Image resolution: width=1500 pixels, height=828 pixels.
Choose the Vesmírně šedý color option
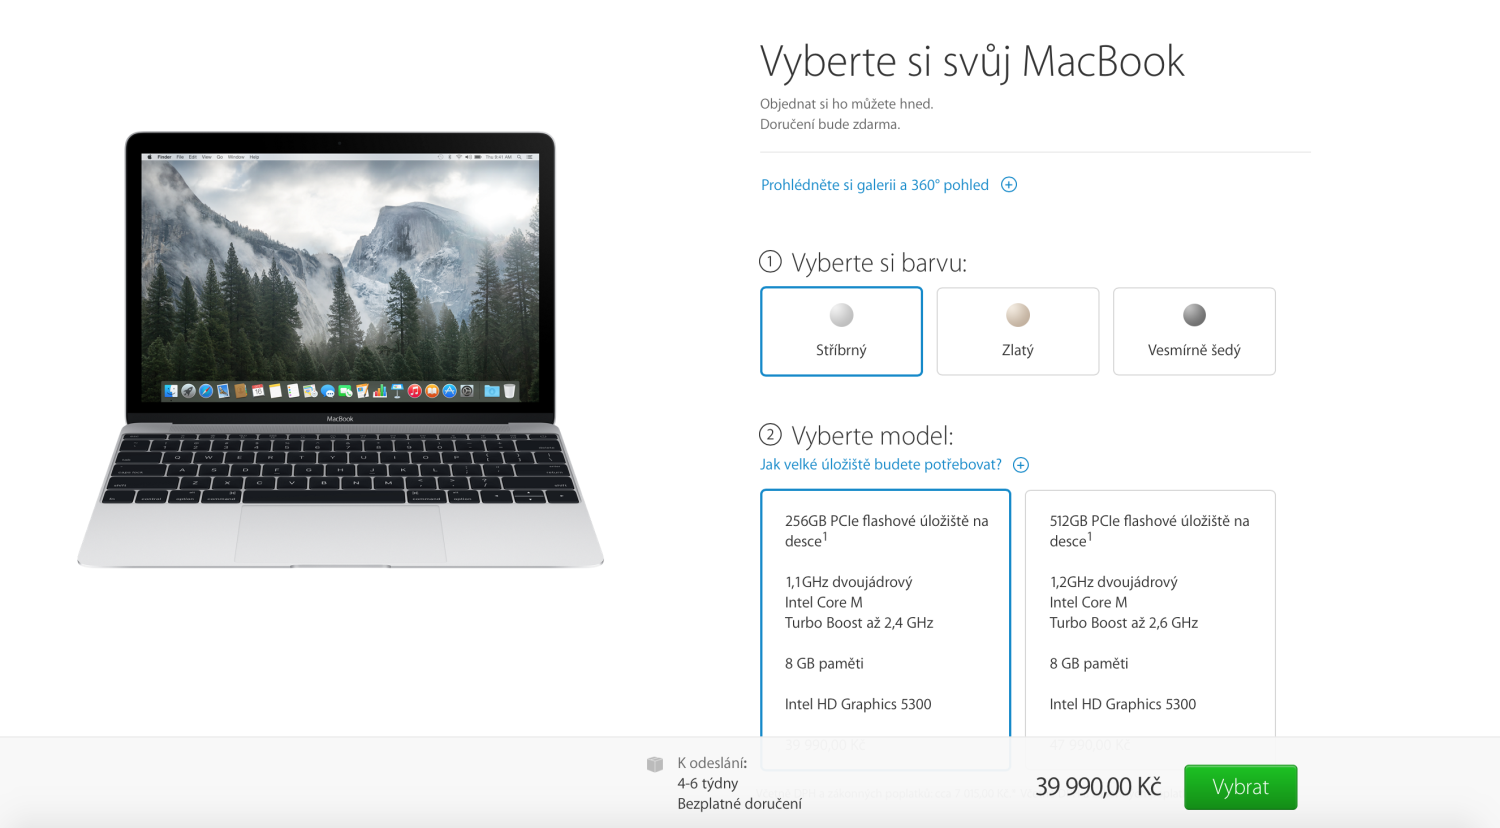coord(1194,331)
